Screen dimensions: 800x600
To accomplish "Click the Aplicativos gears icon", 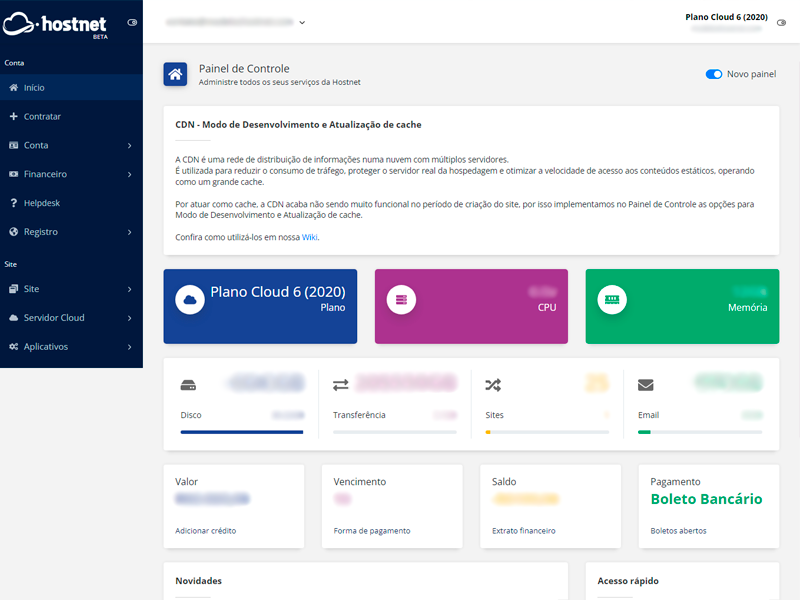I will [14, 346].
